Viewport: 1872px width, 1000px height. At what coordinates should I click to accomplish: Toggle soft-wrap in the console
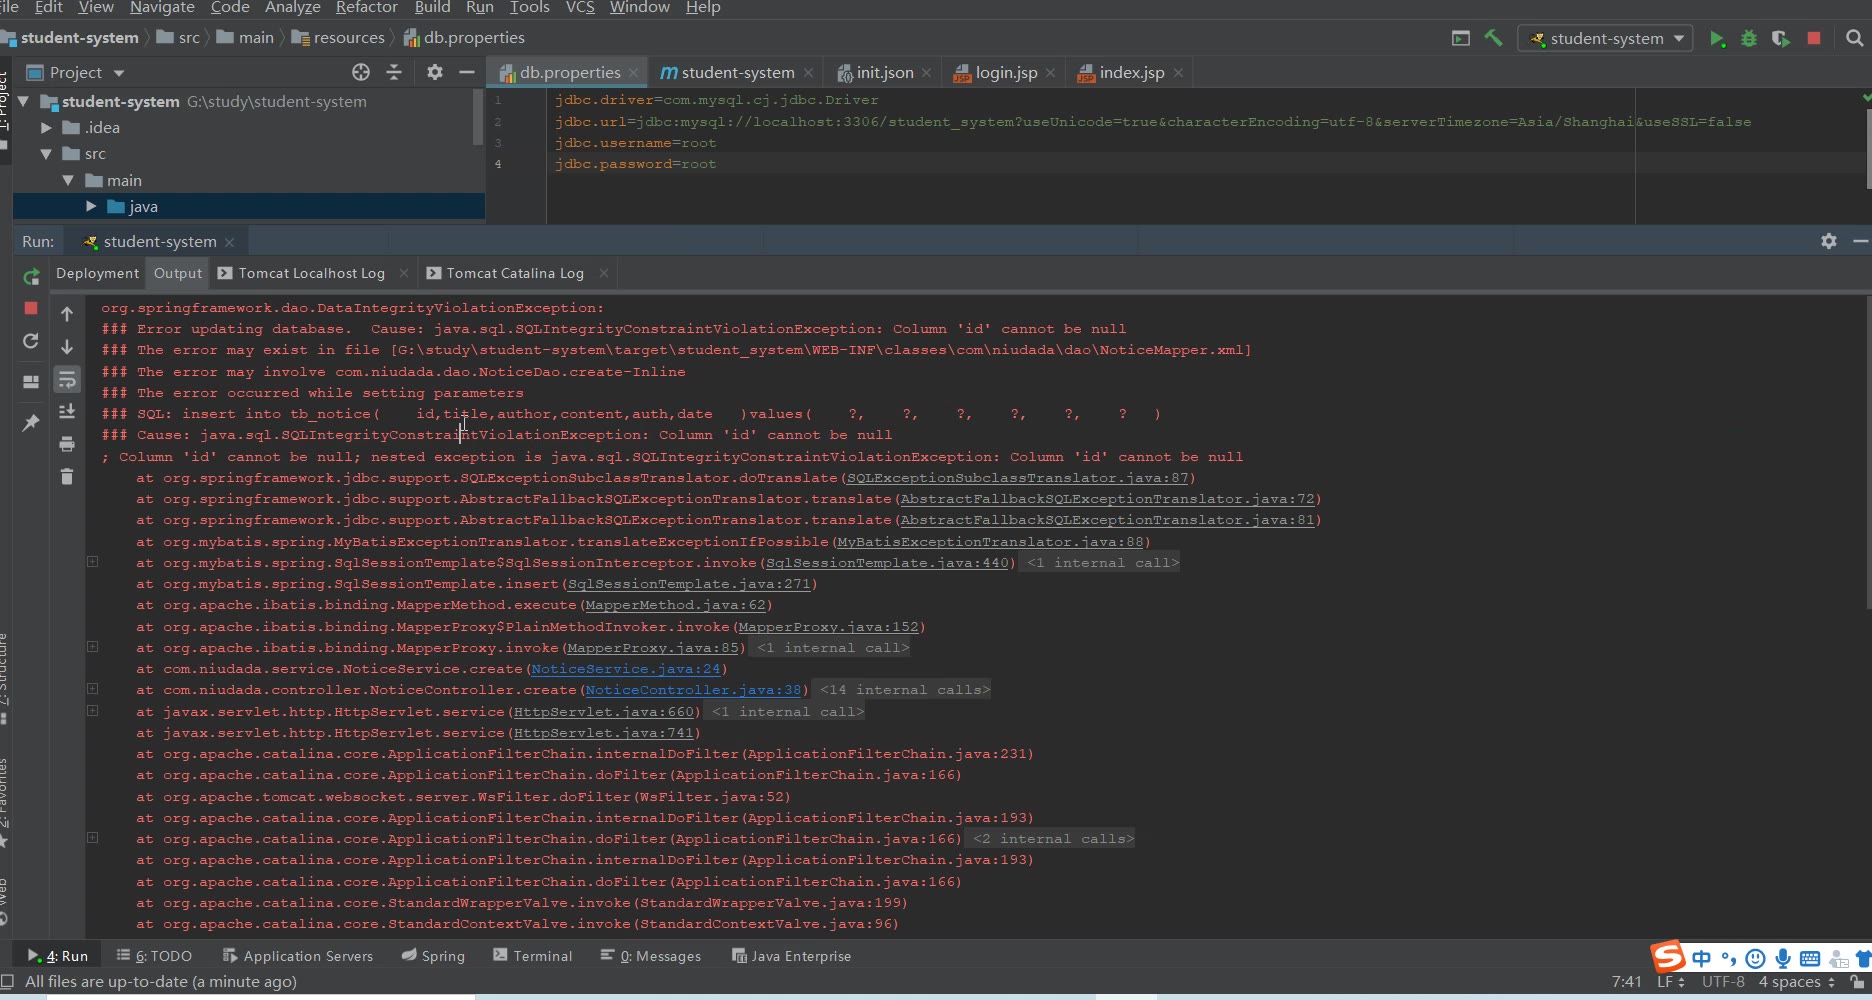[x=67, y=379]
